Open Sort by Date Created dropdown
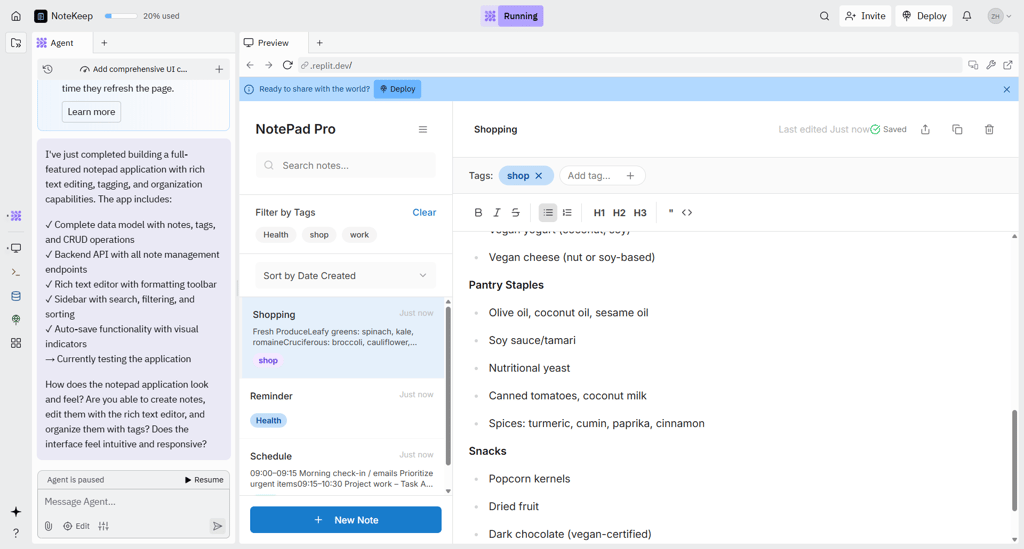 pyautogui.click(x=345, y=275)
